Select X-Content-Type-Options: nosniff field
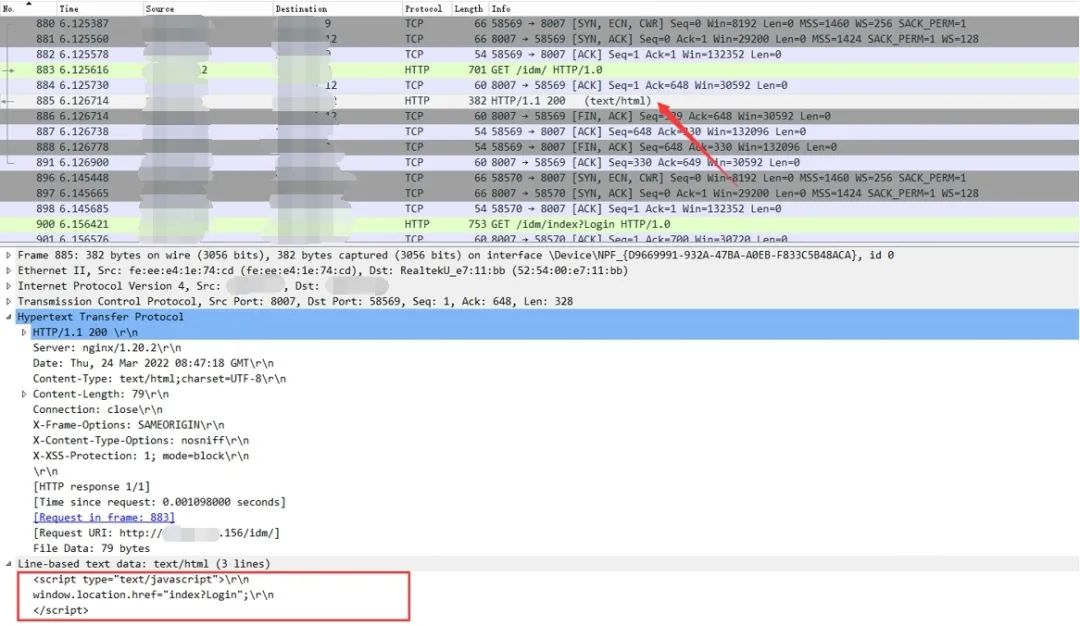 coord(141,441)
